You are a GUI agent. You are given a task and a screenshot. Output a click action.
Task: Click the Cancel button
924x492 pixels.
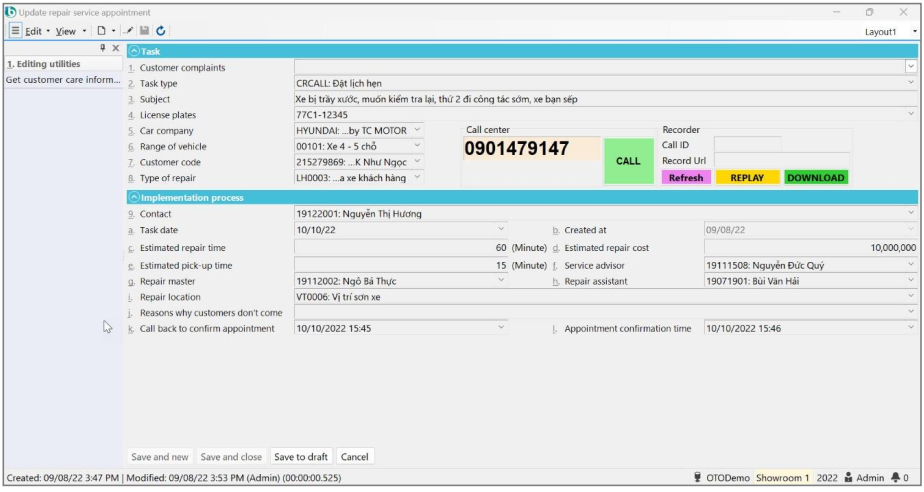pos(355,457)
